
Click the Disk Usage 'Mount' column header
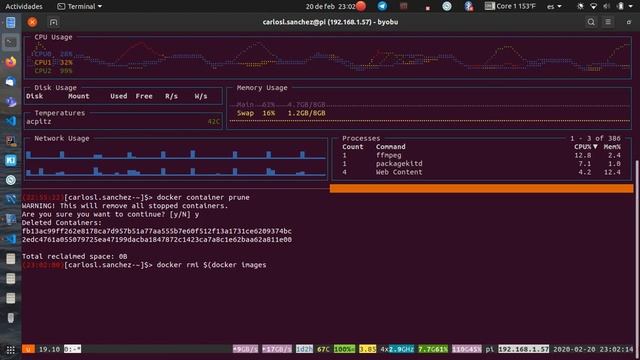click(79, 96)
